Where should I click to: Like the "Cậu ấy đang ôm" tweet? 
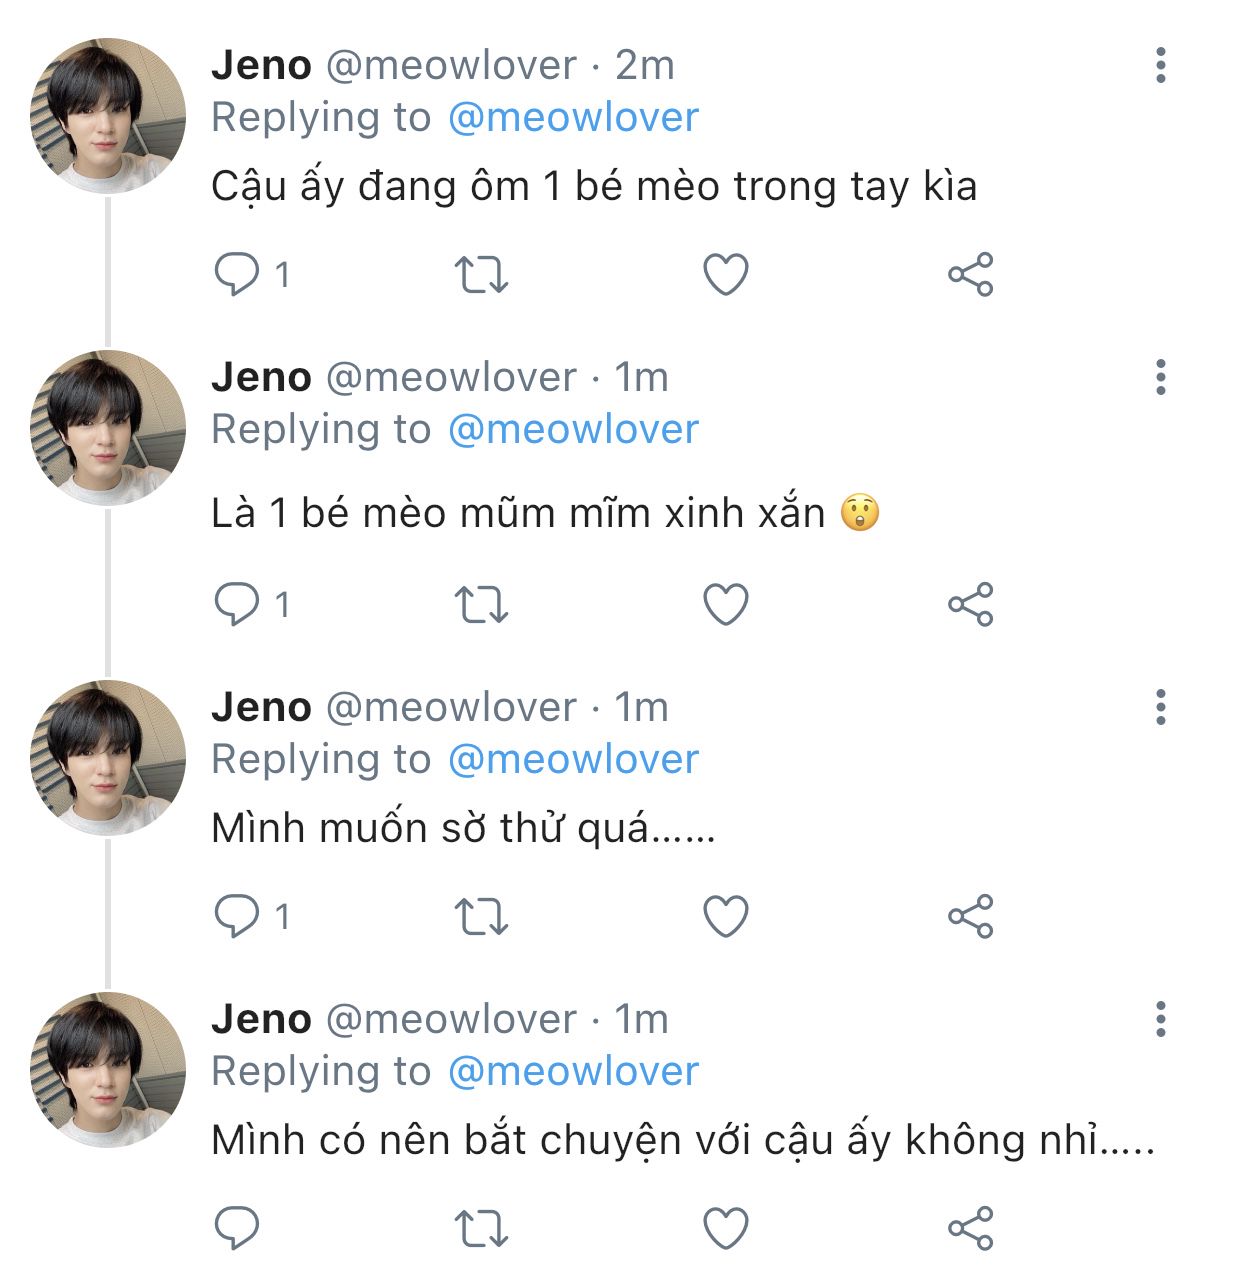pos(726,274)
